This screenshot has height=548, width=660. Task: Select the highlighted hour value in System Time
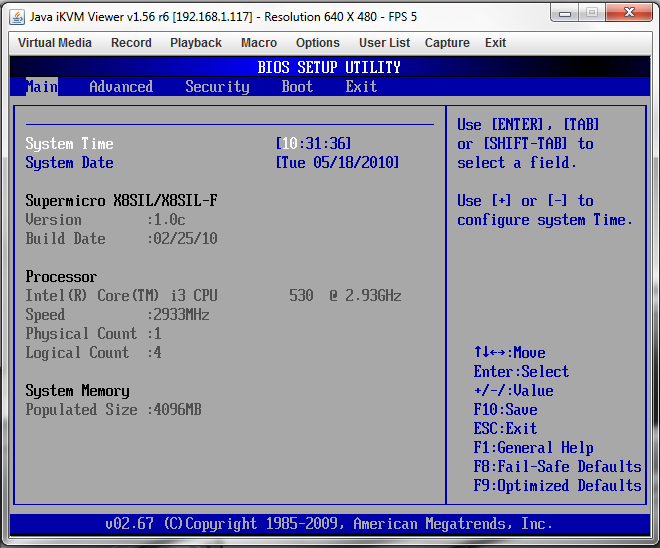pos(290,144)
